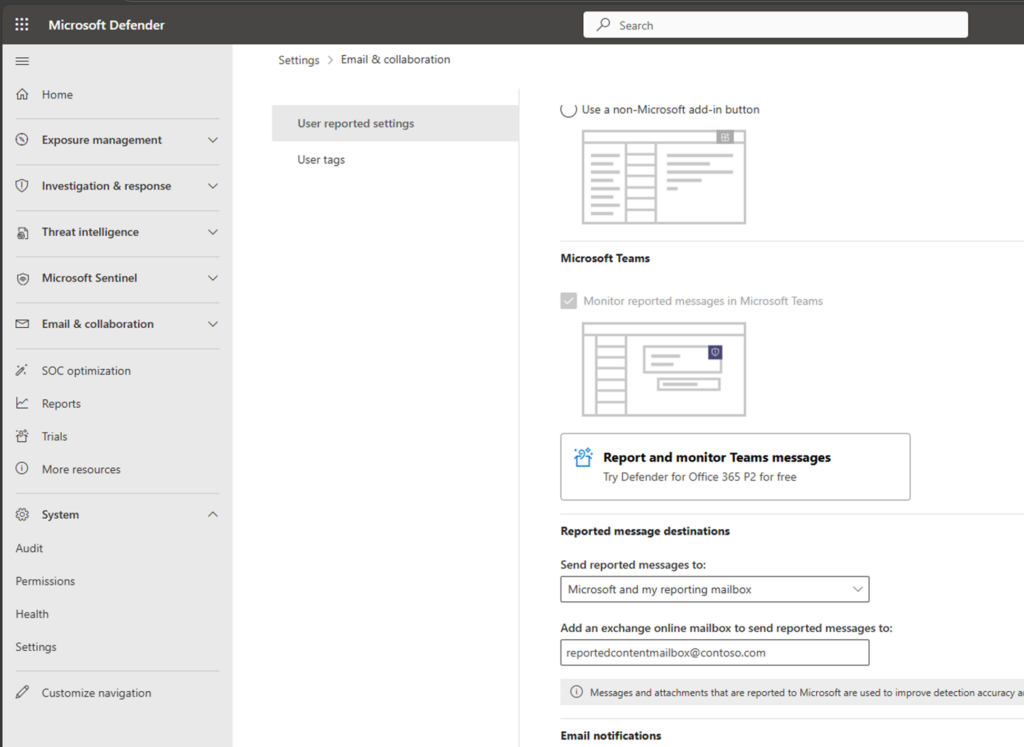This screenshot has width=1024, height=747.
Task: Open Send reported messages to dropdown
Action: [x=714, y=589]
